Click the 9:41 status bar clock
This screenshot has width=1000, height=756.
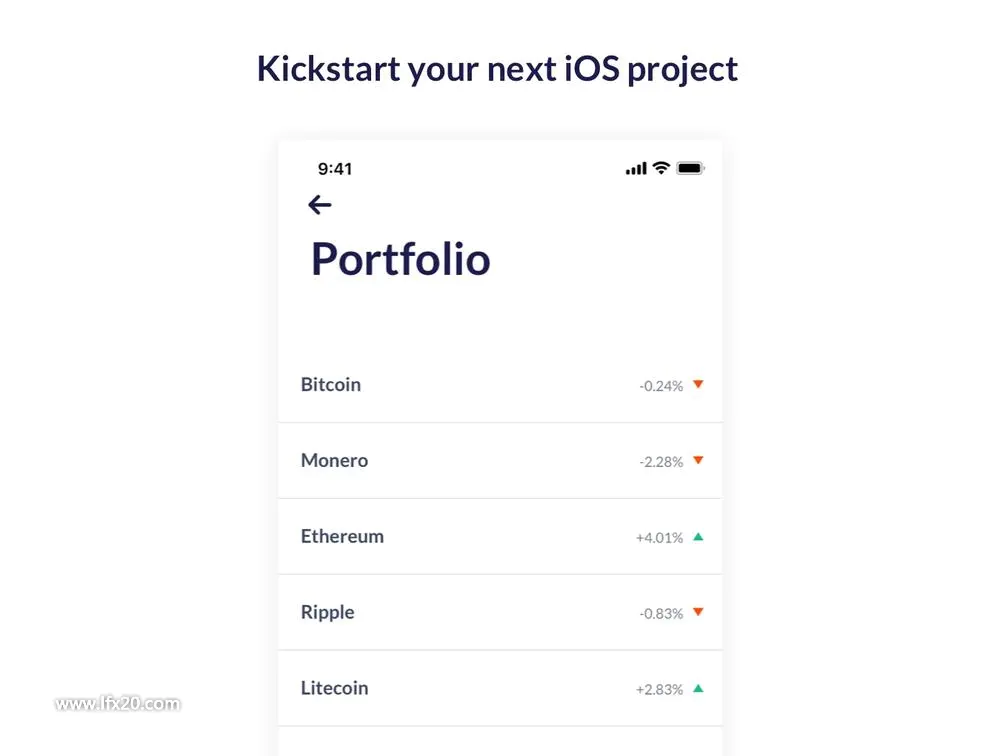[x=335, y=169]
